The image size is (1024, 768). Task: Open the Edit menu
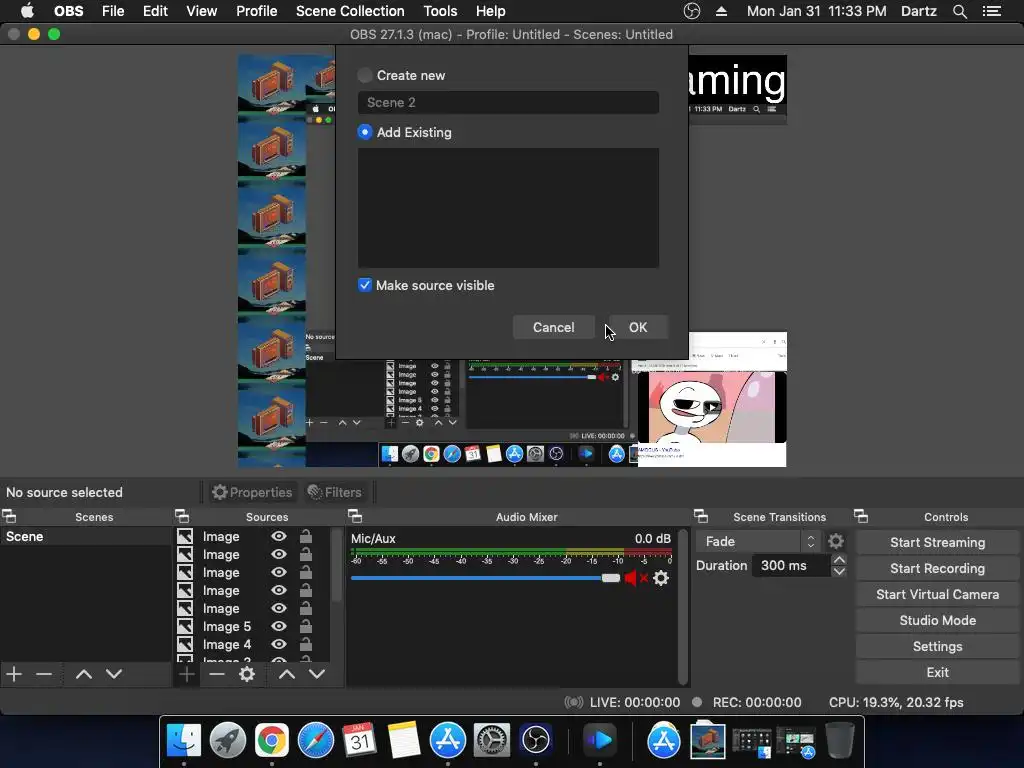tap(155, 11)
